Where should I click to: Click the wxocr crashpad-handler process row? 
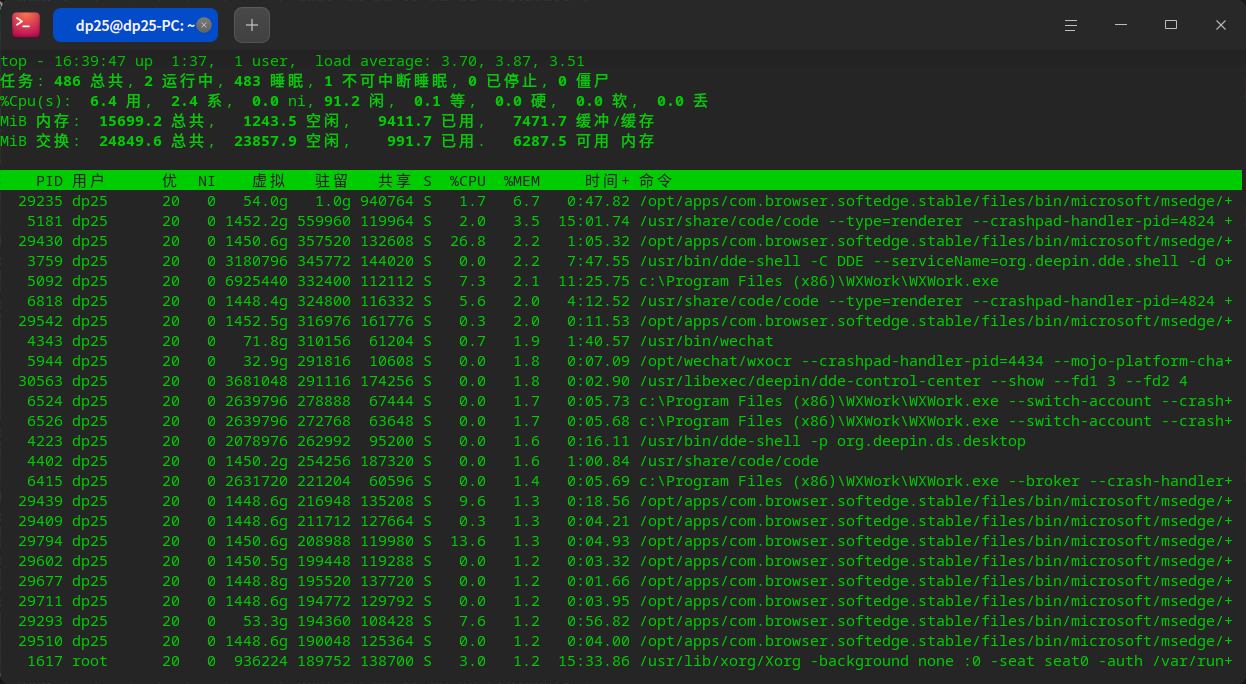click(x=621, y=361)
